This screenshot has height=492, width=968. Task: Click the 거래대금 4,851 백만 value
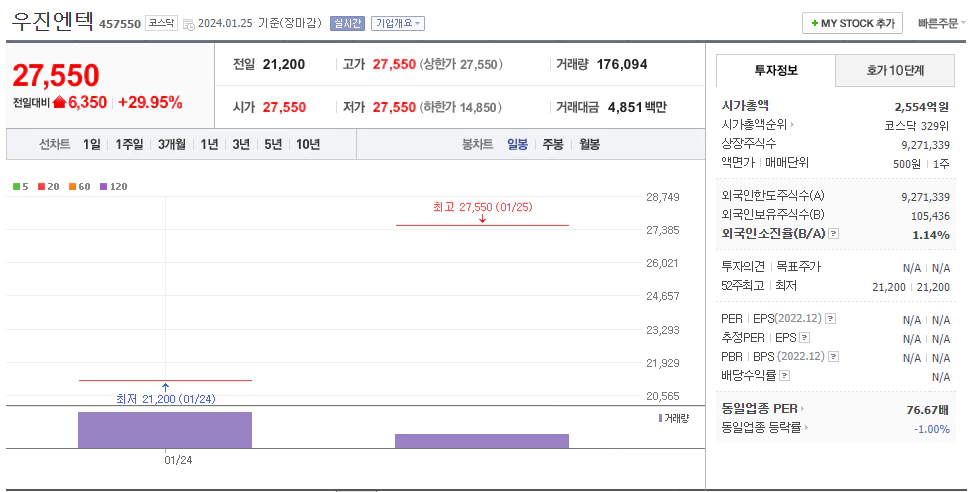tap(637, 107)
